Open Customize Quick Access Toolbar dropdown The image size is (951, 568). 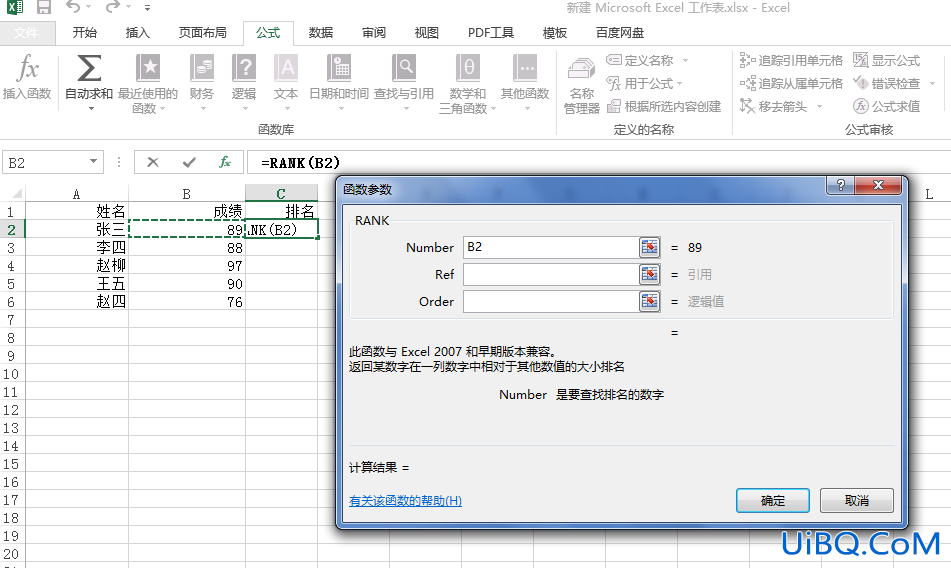coord(147,8)
